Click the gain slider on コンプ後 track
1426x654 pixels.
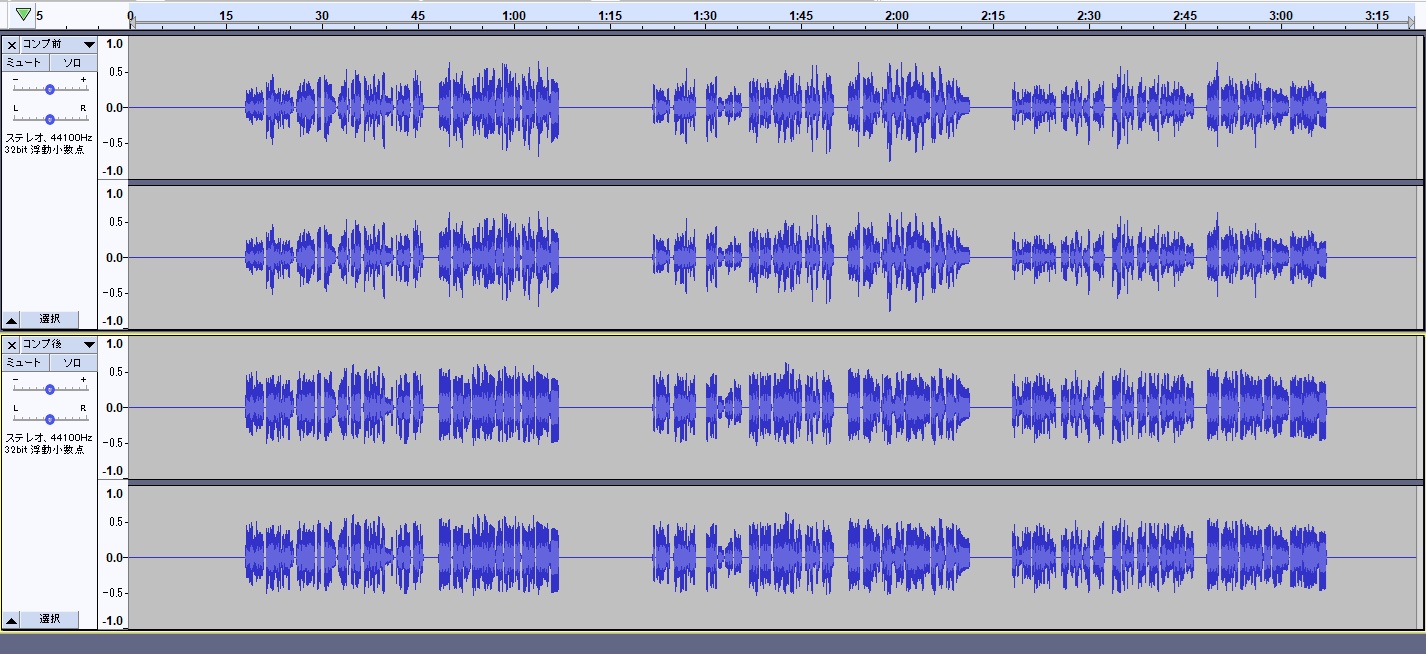point(50,389)
